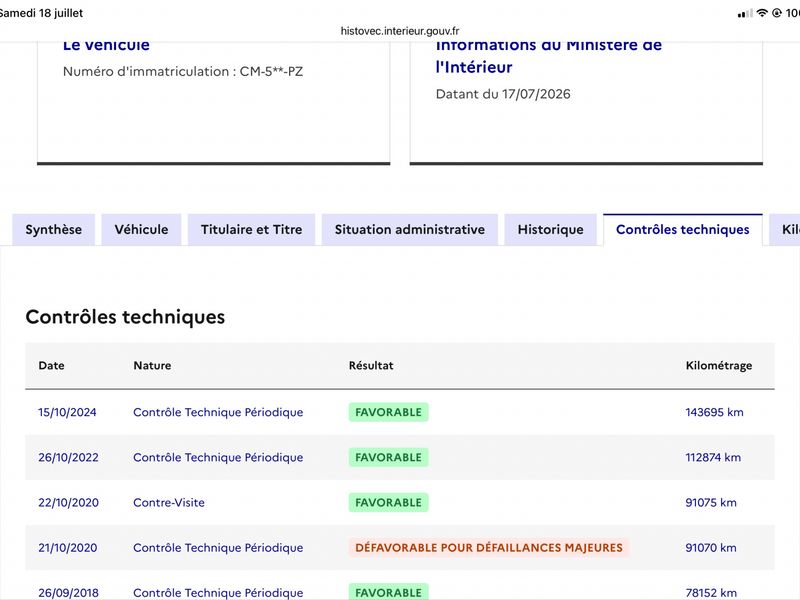Switch to the Véhicule tab
The image size is (800, 600).
point(141,230)
